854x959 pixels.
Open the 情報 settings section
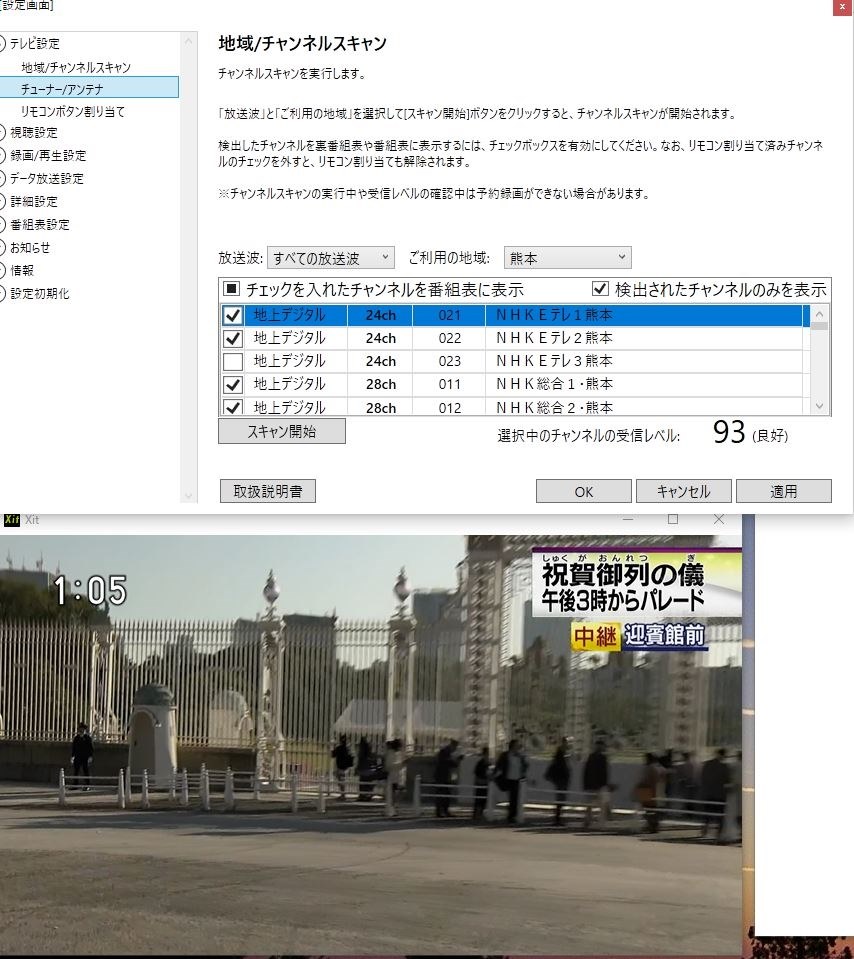click(22, 270)
